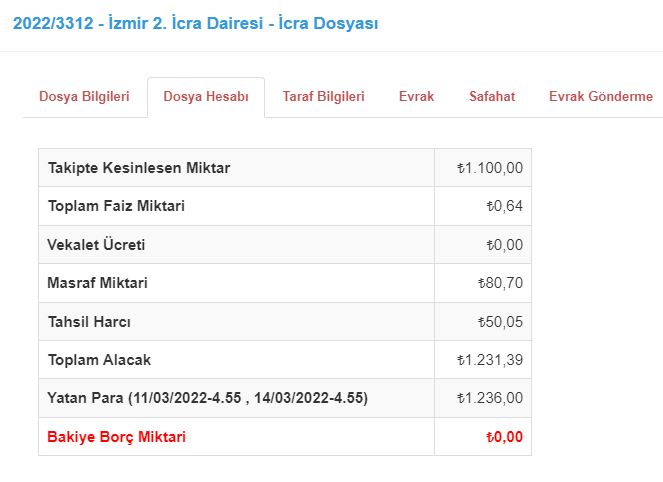The image size is (663, 482).
Task: Select the ₺1.231,39 total amount
Action: 490,360
